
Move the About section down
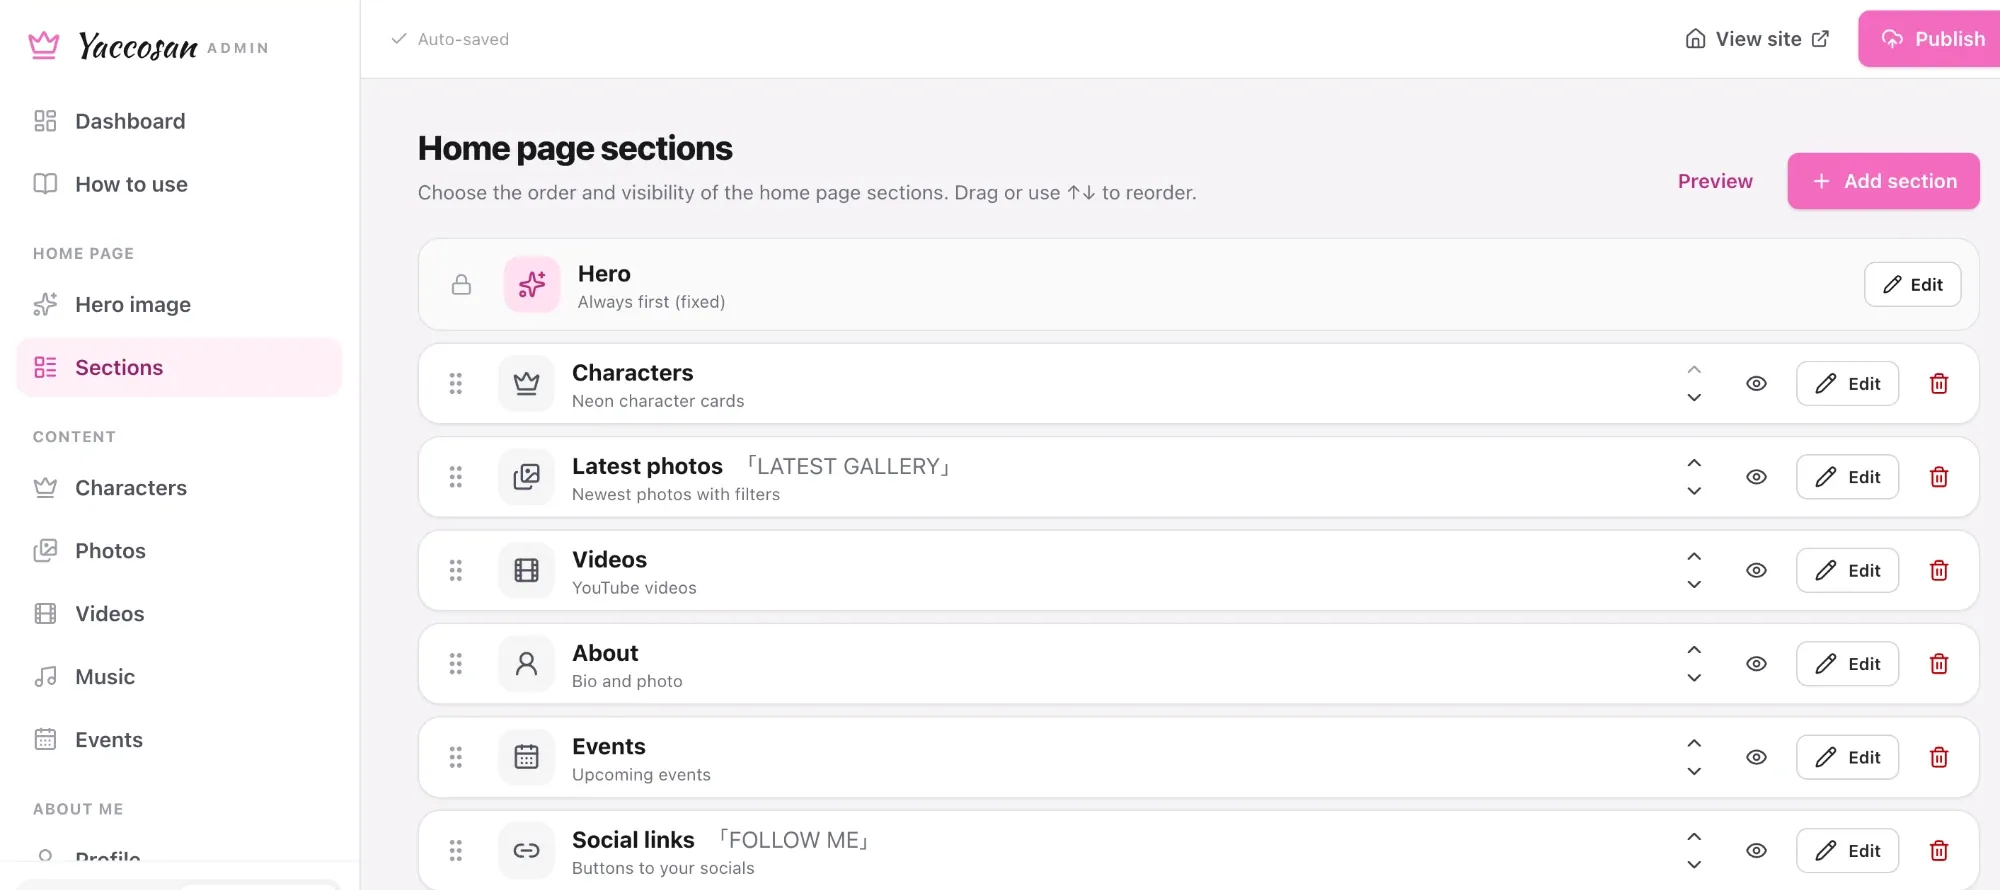(1694, 678)
